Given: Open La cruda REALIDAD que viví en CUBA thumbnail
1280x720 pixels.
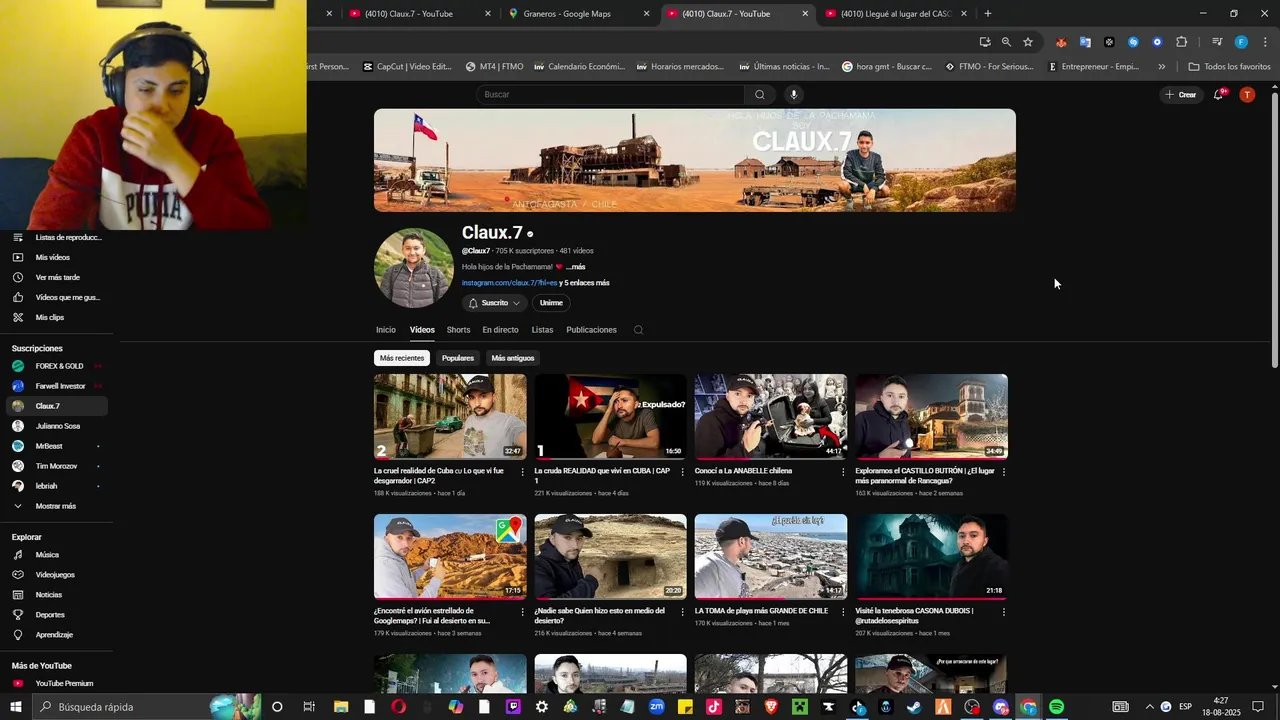Looking at the screenshot, I should pos(610,417).
